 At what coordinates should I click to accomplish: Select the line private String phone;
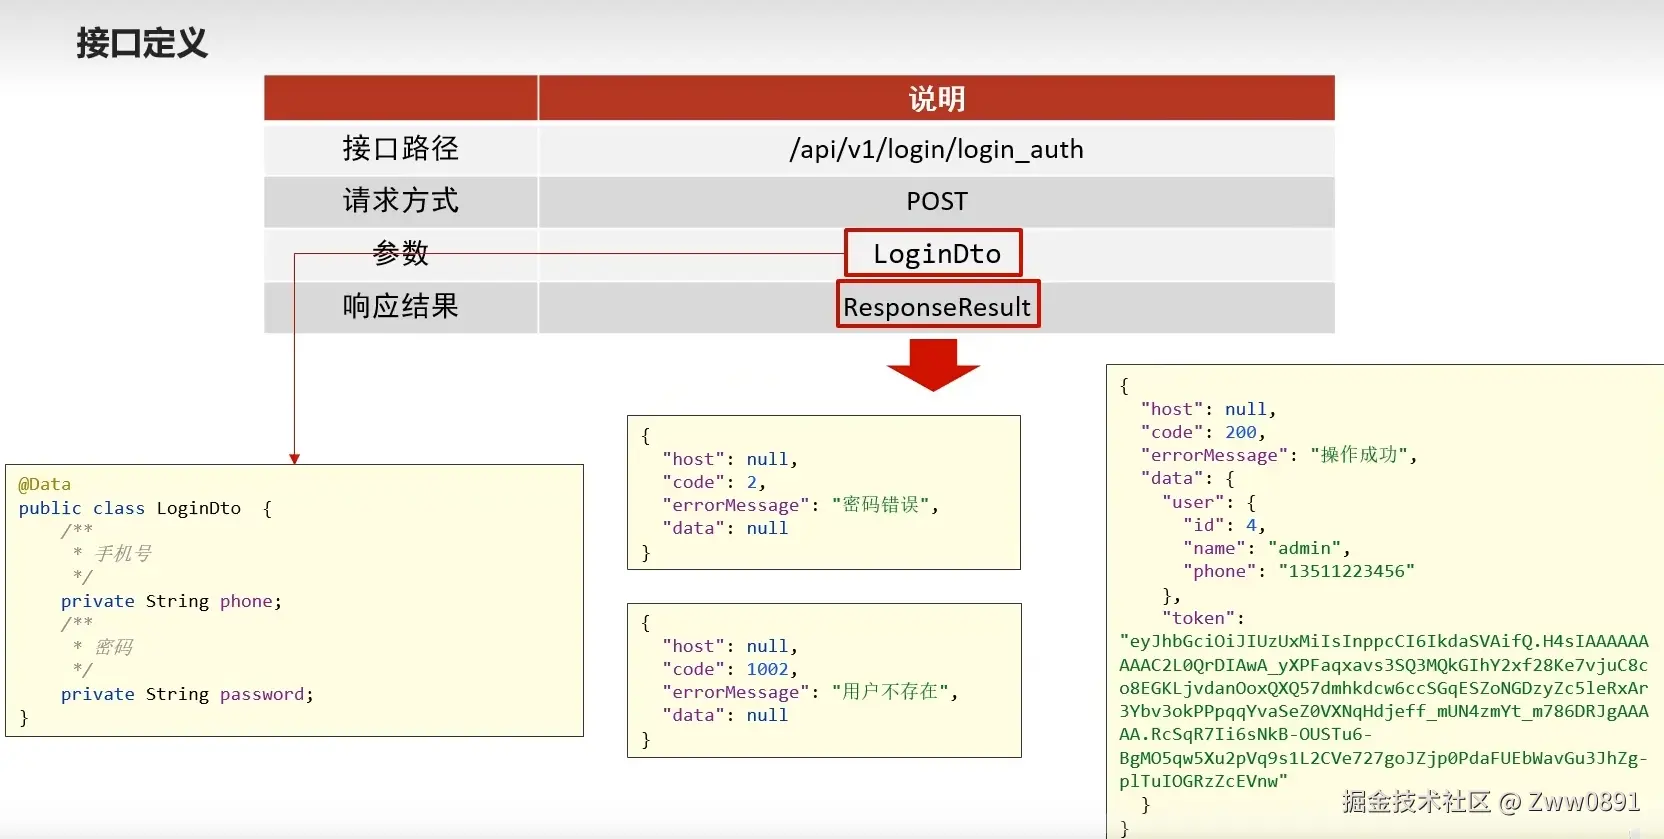[171, 601]
